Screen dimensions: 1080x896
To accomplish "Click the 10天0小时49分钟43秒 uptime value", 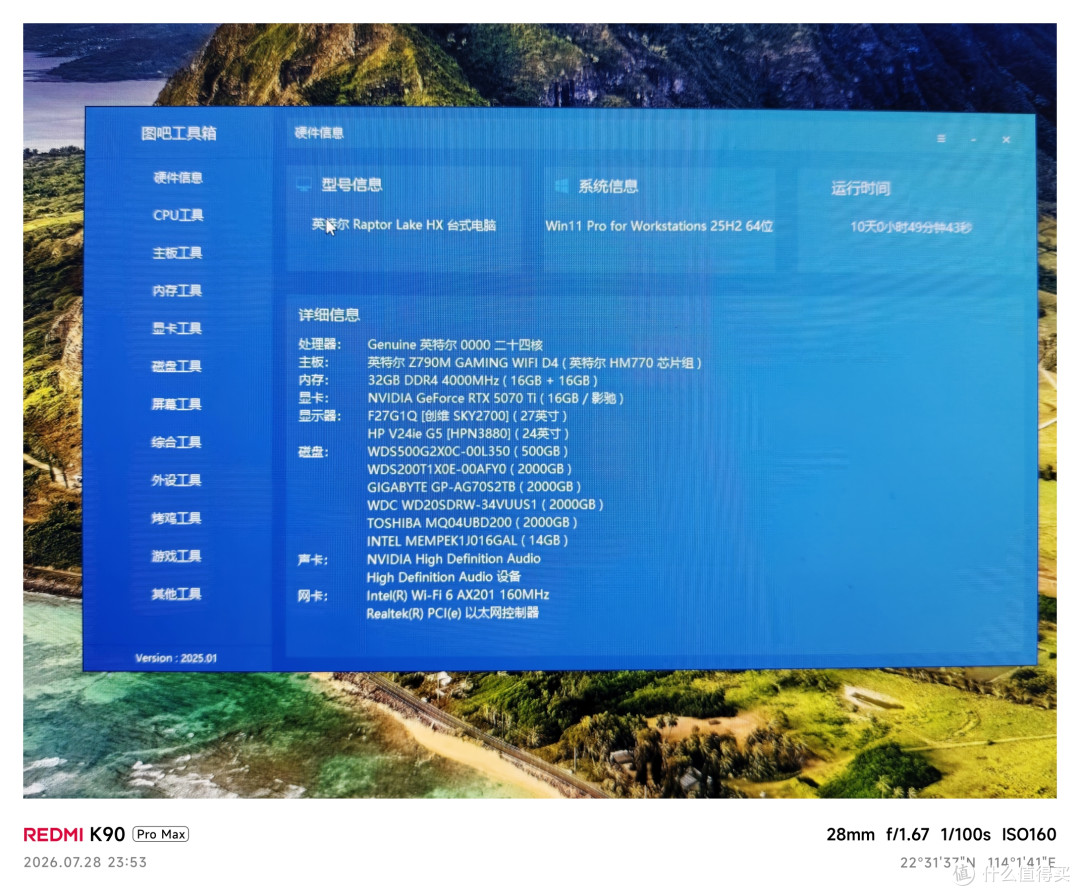I will [911, 227].
